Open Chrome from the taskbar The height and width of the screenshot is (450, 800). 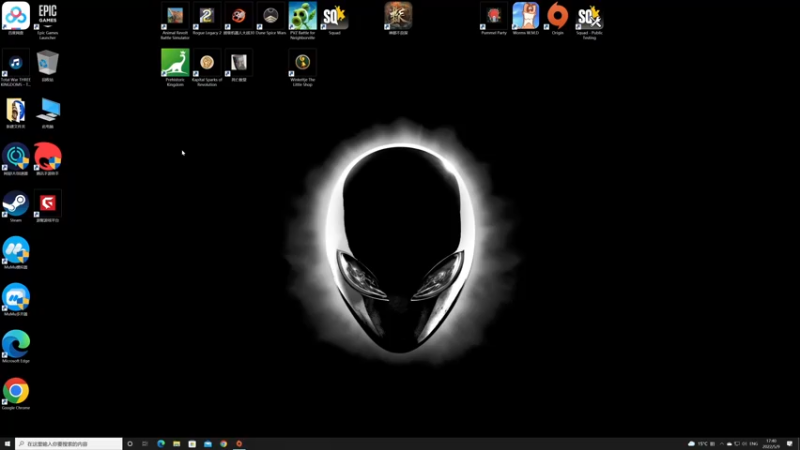pos(223,444)
